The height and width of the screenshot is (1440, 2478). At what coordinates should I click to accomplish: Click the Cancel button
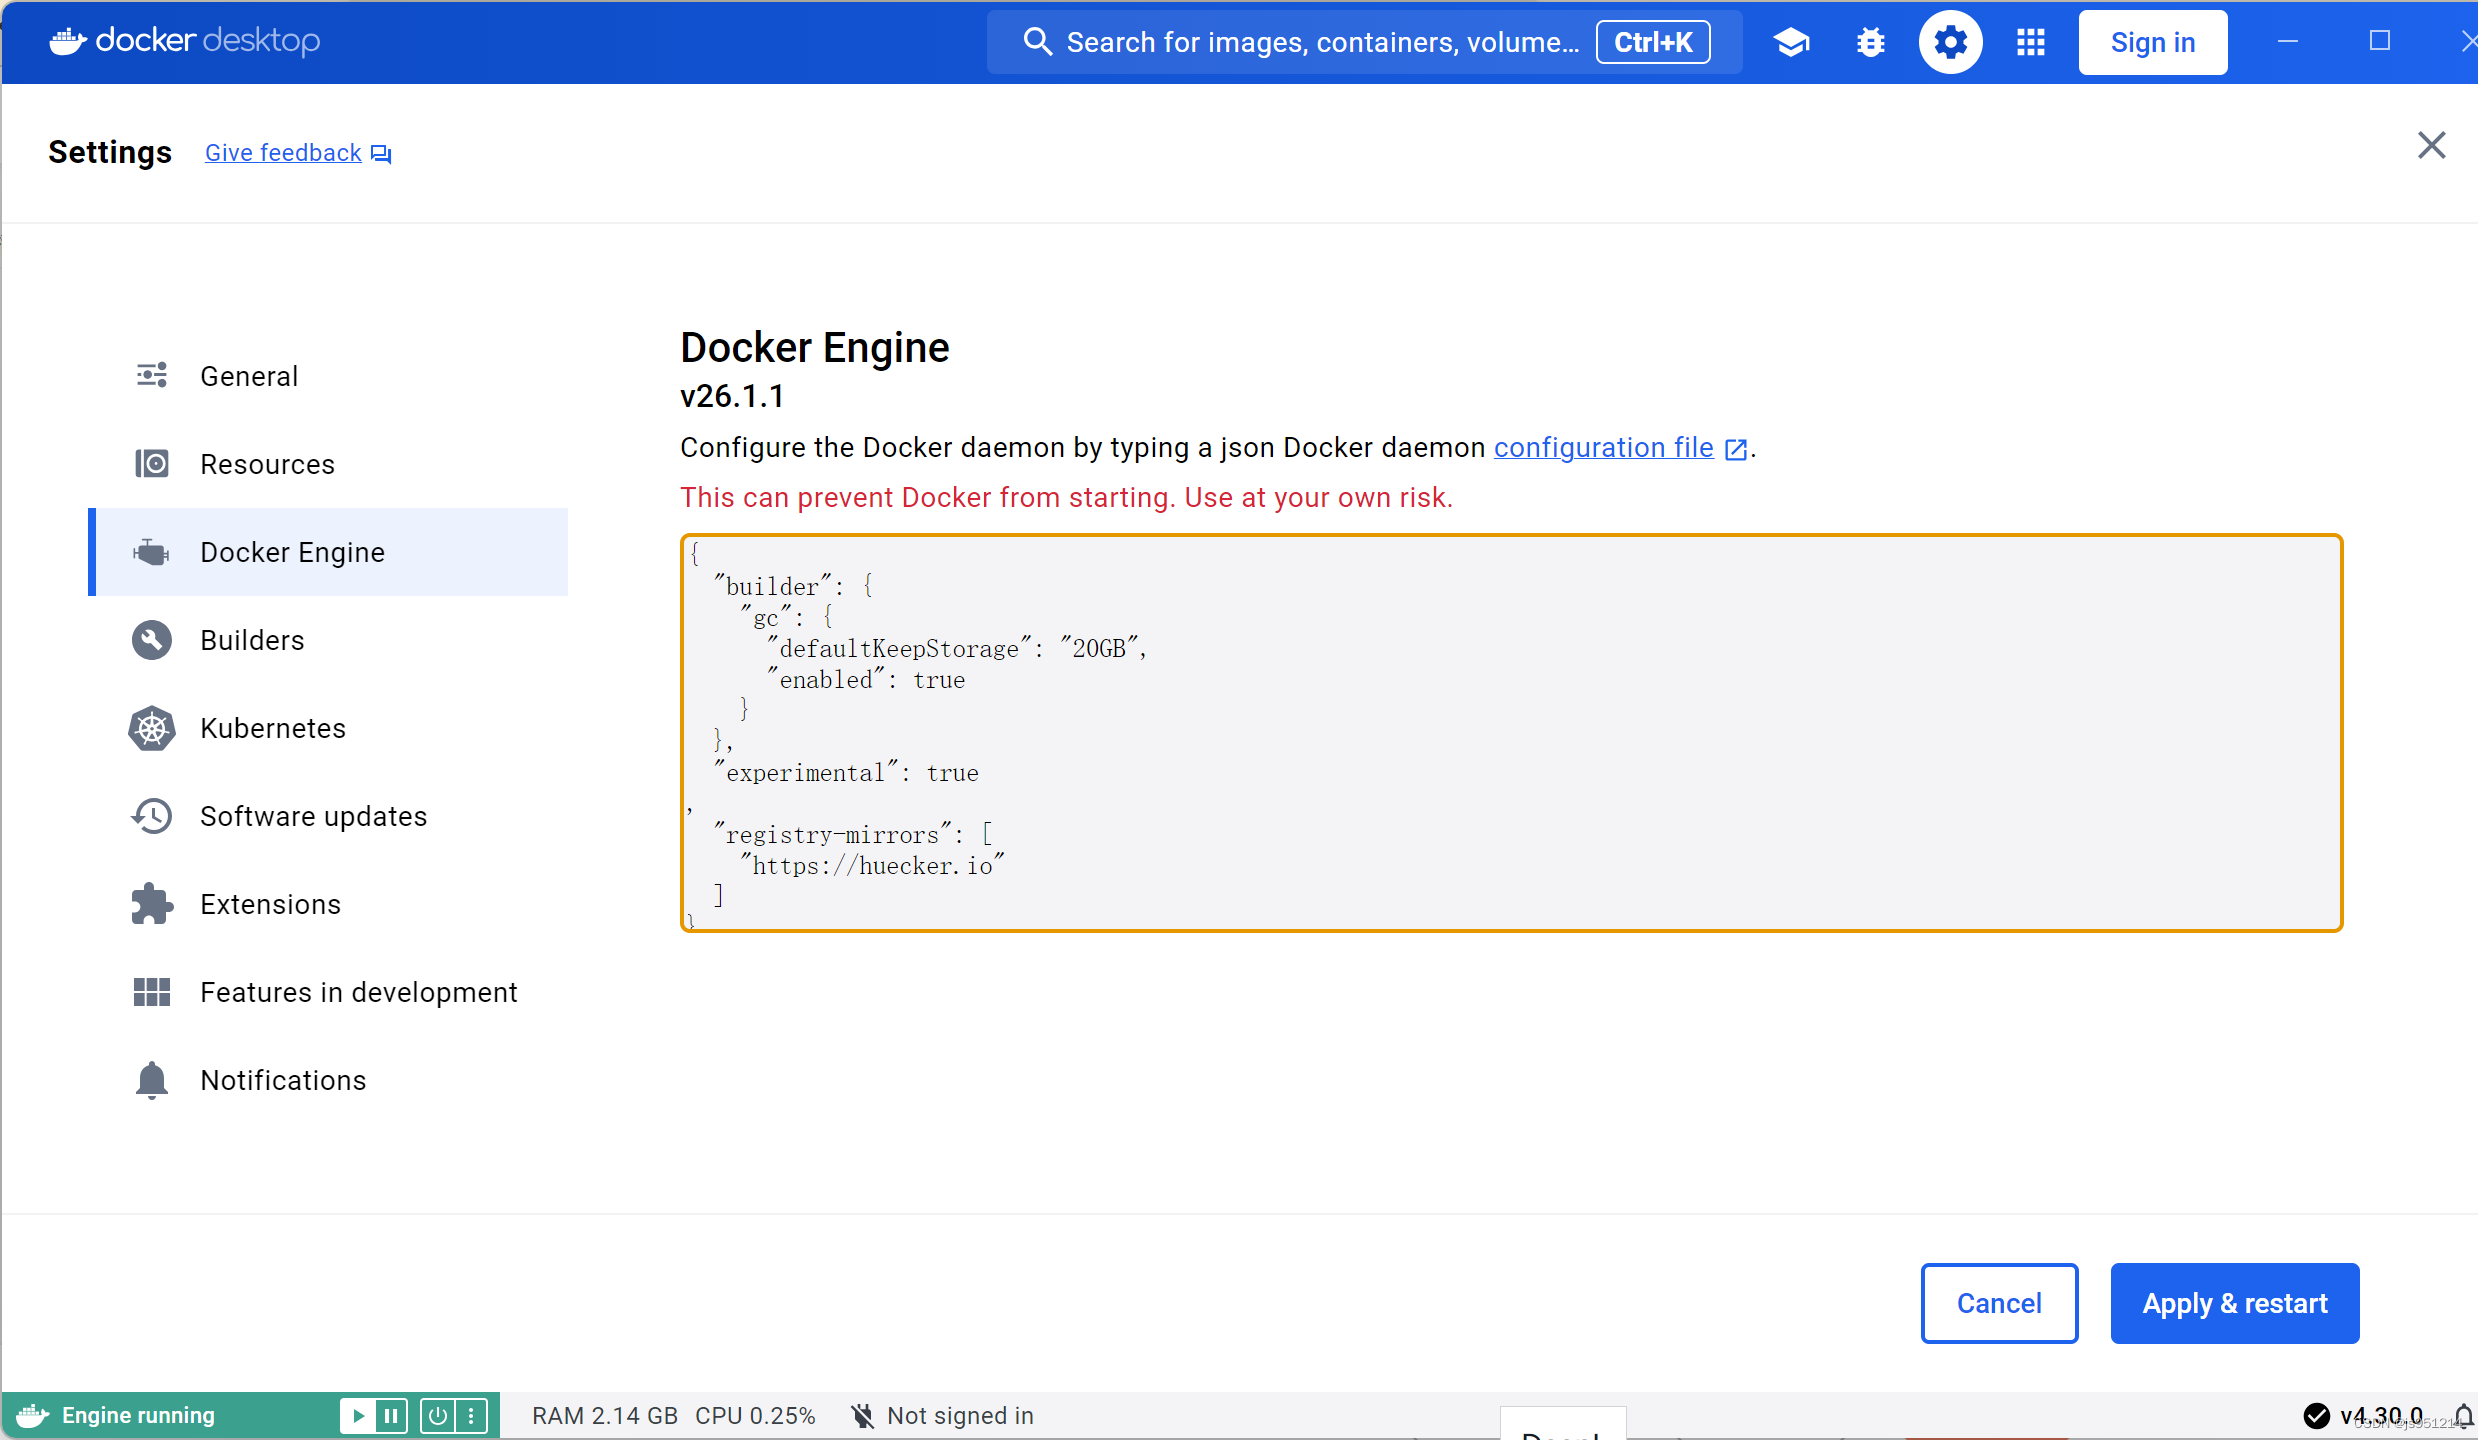click(x=1998, y=1303)
